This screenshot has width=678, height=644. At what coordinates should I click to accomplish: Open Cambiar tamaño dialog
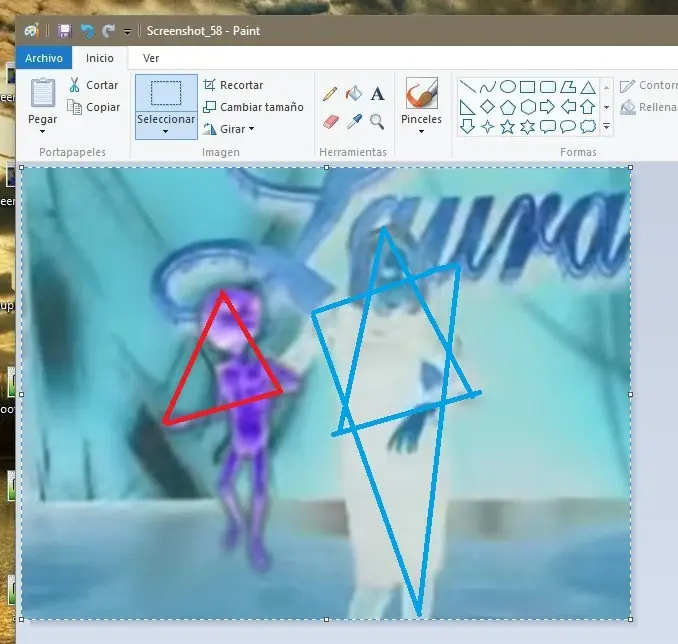253,107
